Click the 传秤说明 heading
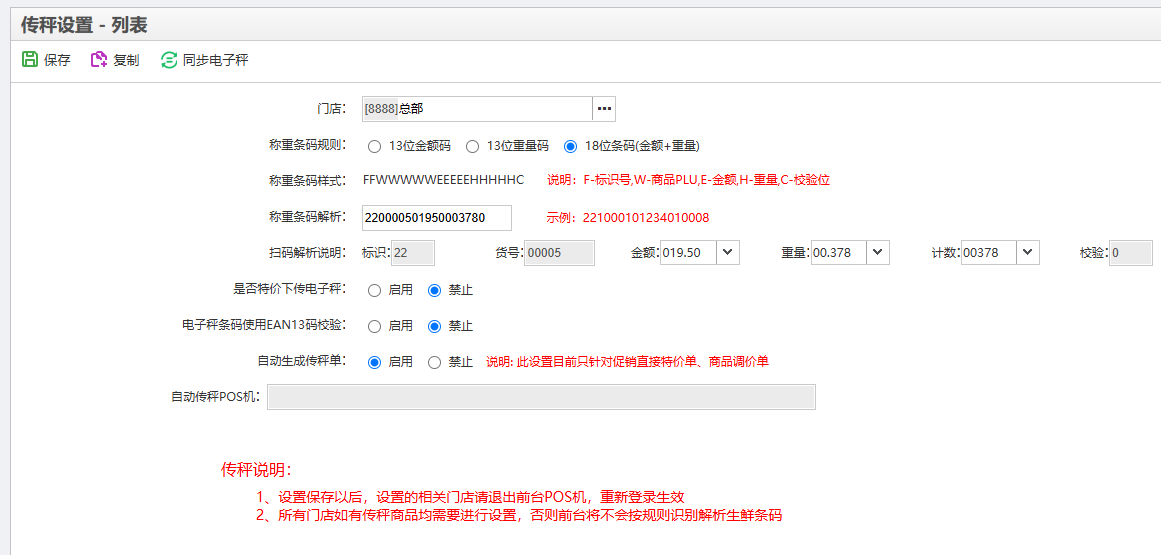The width and height of the screenshot is (1161, 555). (x=257, y=470)
